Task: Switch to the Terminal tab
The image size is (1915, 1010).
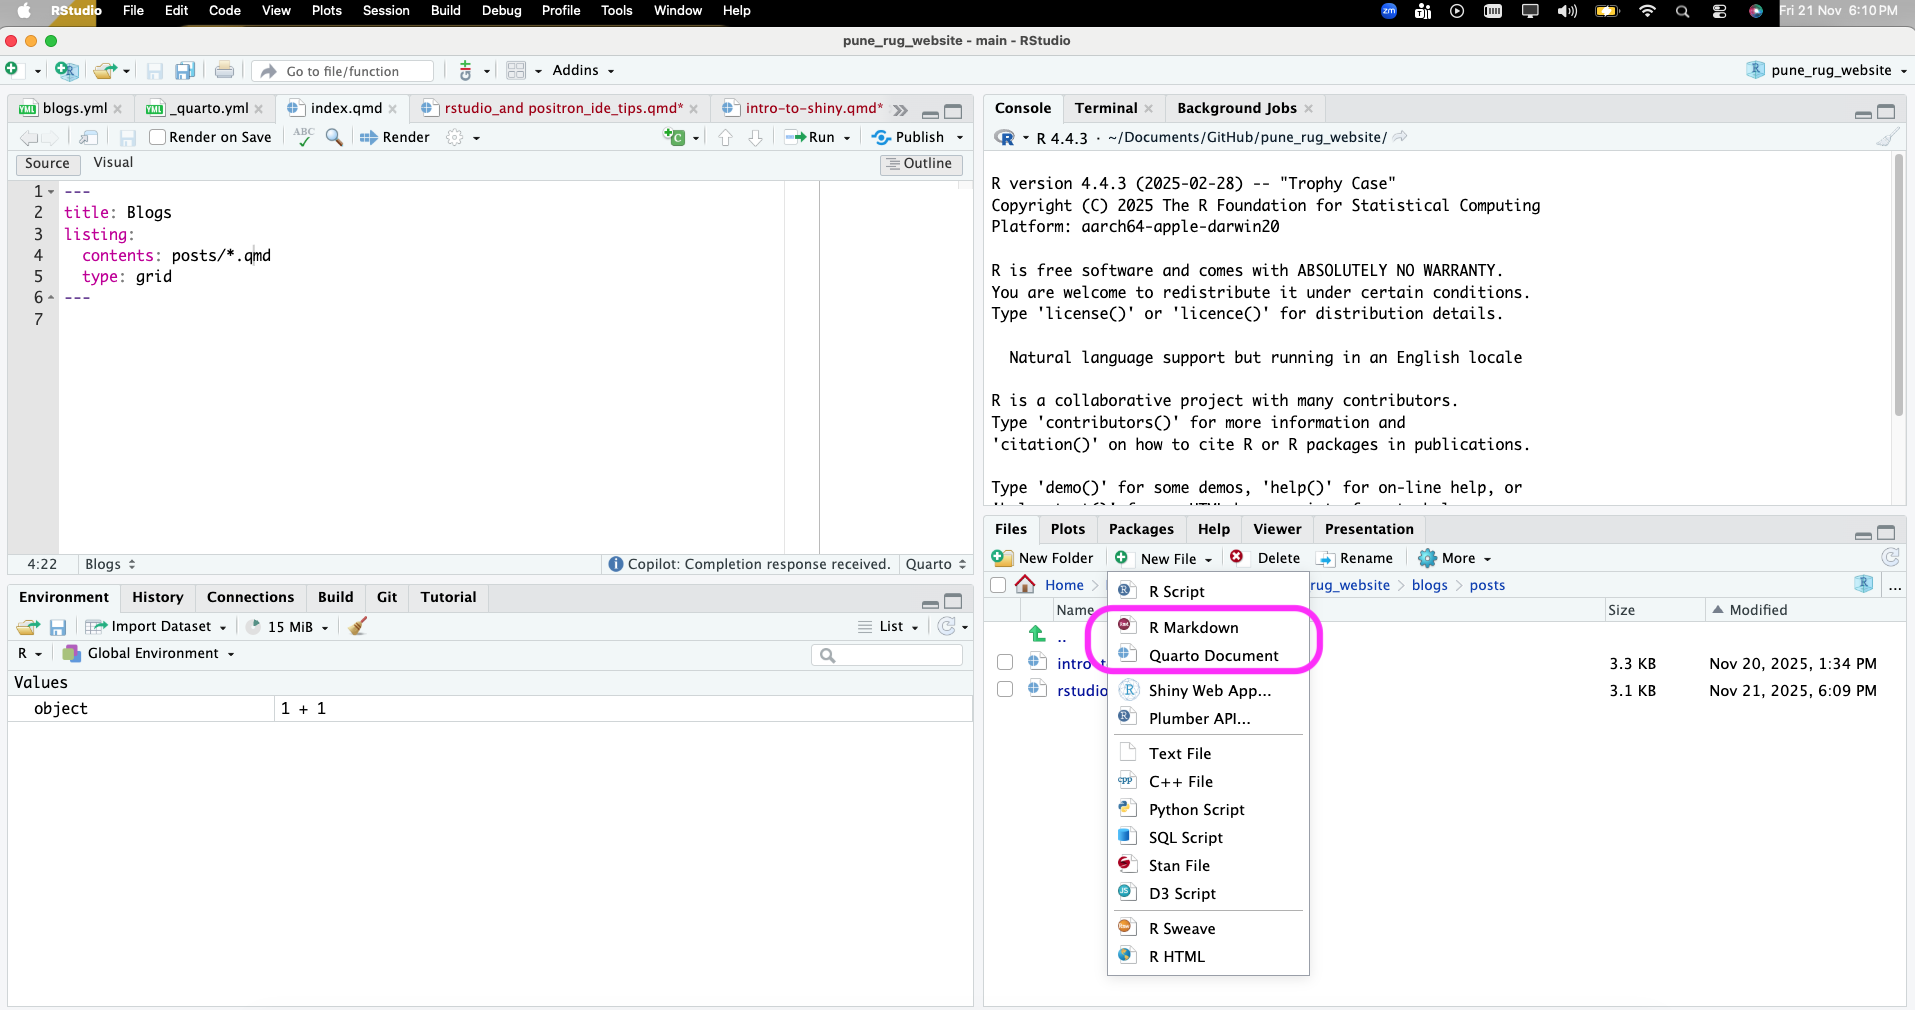Action: tap(1105, 108)
